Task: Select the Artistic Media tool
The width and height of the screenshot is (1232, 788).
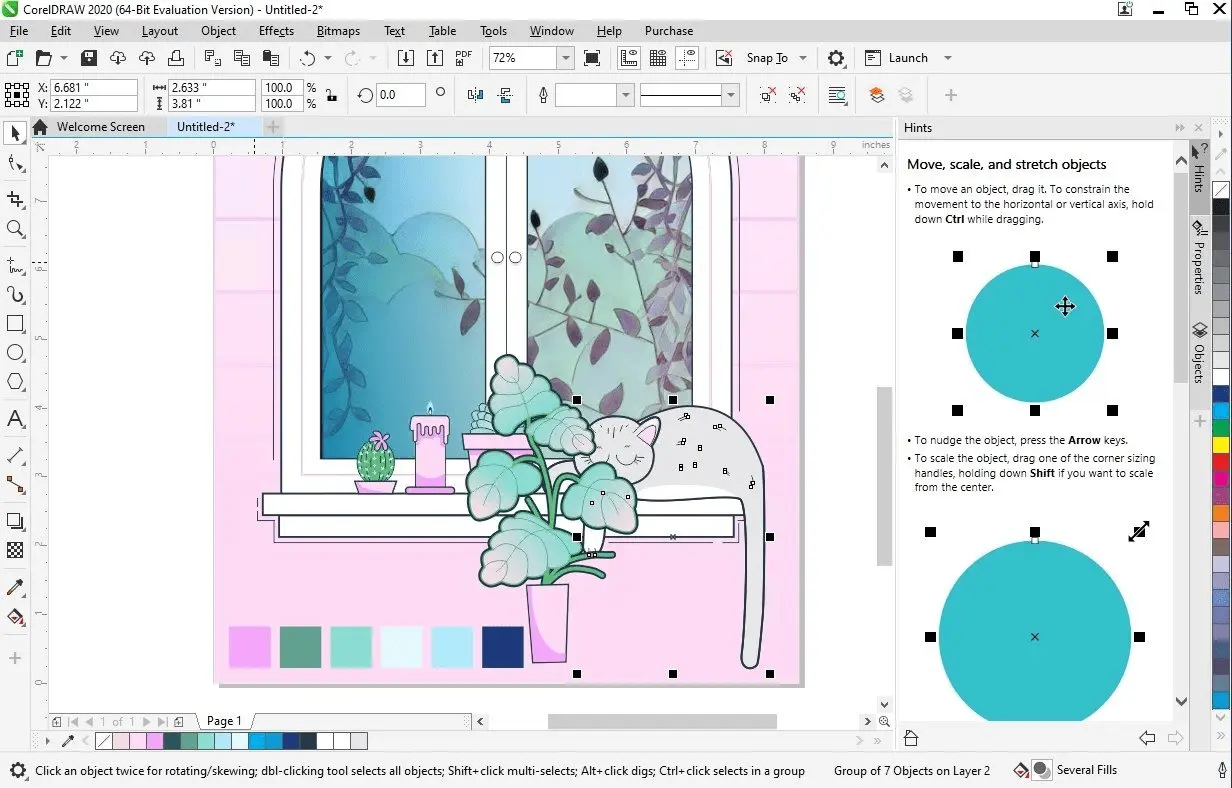Action: [x=15, y=295]
